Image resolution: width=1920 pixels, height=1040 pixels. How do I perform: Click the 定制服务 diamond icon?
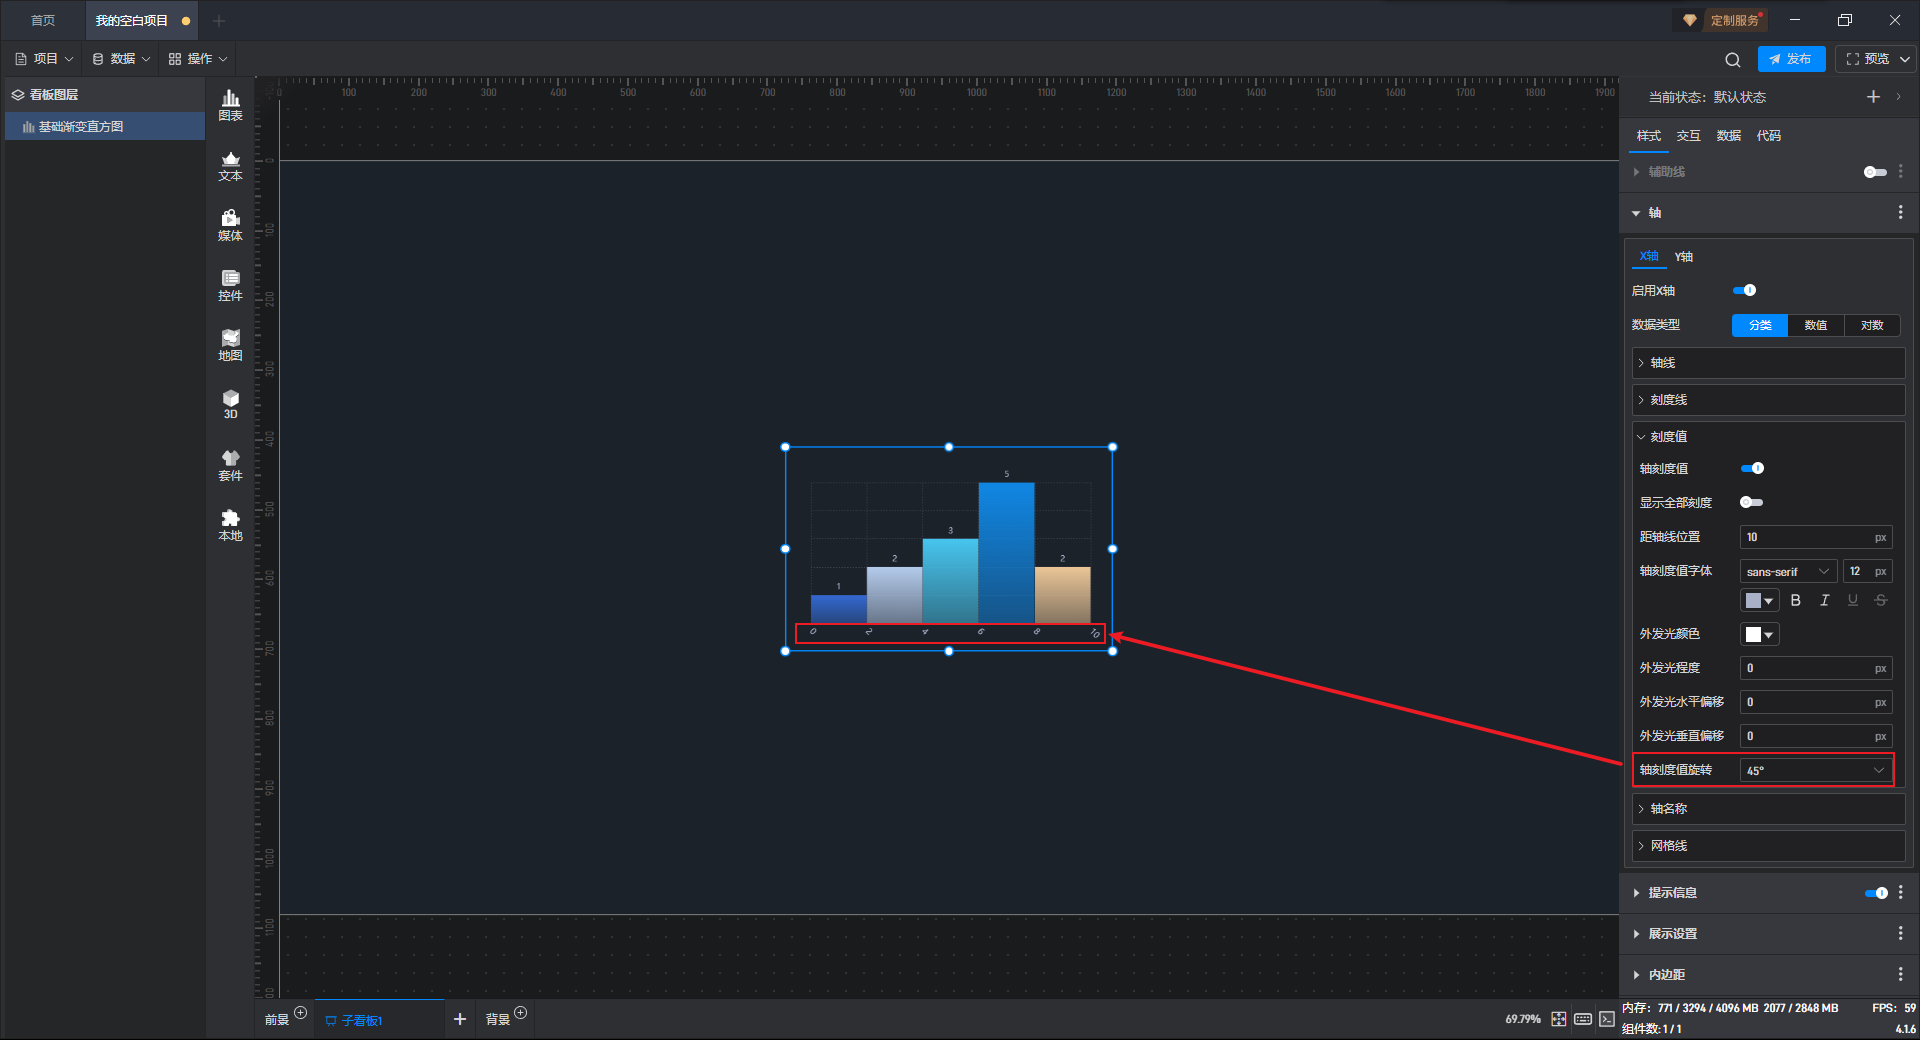[x=1689, y=20]
